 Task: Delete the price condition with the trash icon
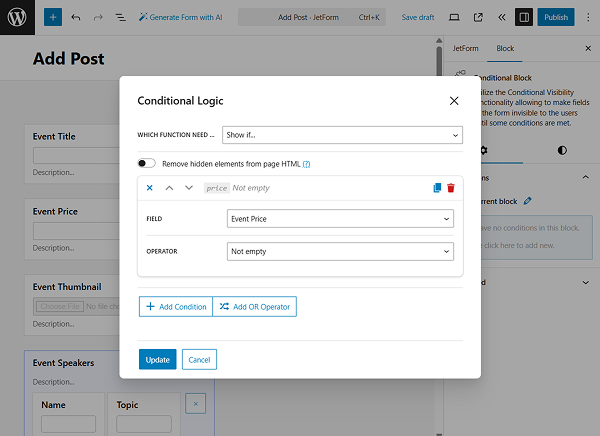(x=451, y=188)
